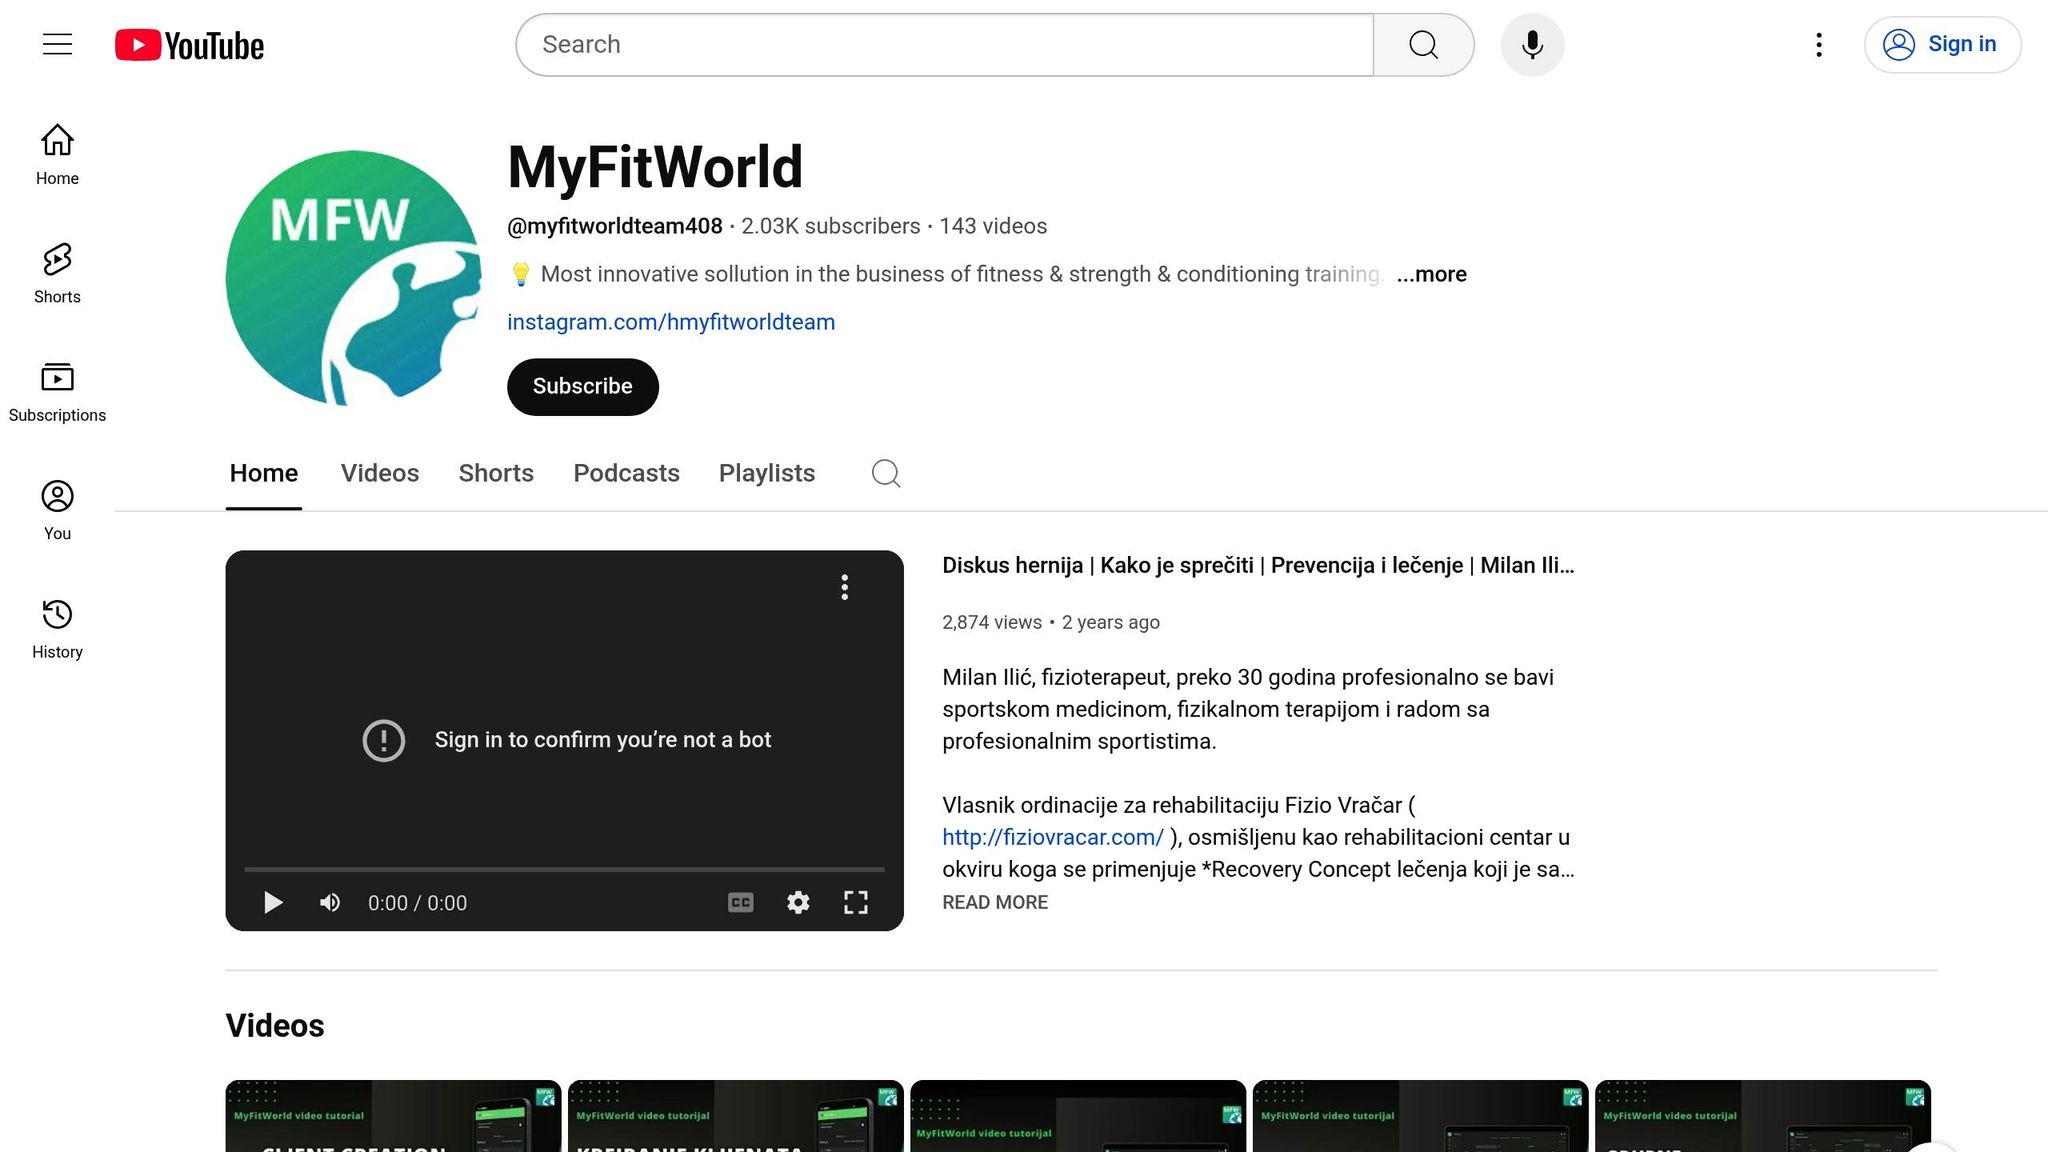Toggle fullscreen on the video player

[855, 902]
